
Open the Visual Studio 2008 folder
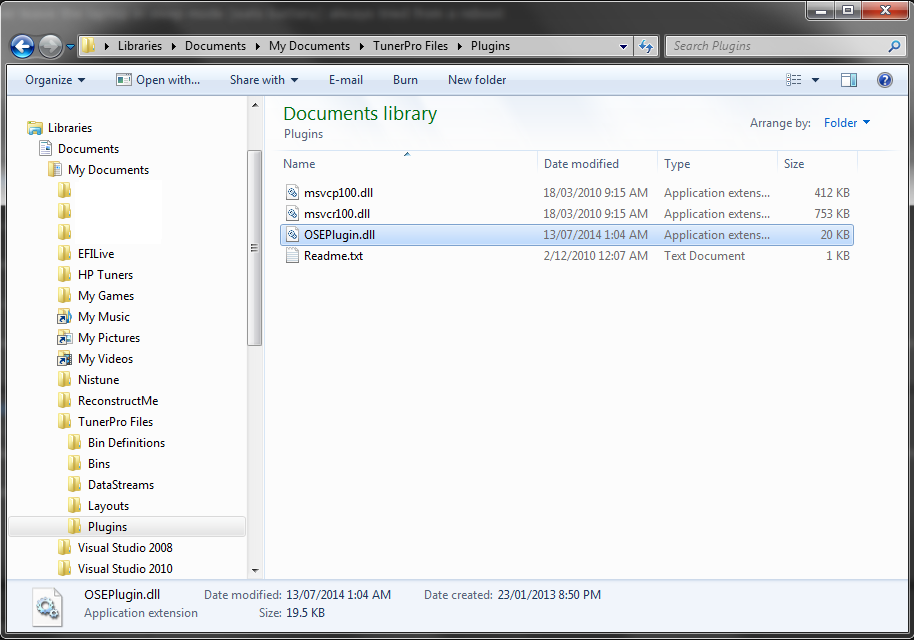(125, 547)
